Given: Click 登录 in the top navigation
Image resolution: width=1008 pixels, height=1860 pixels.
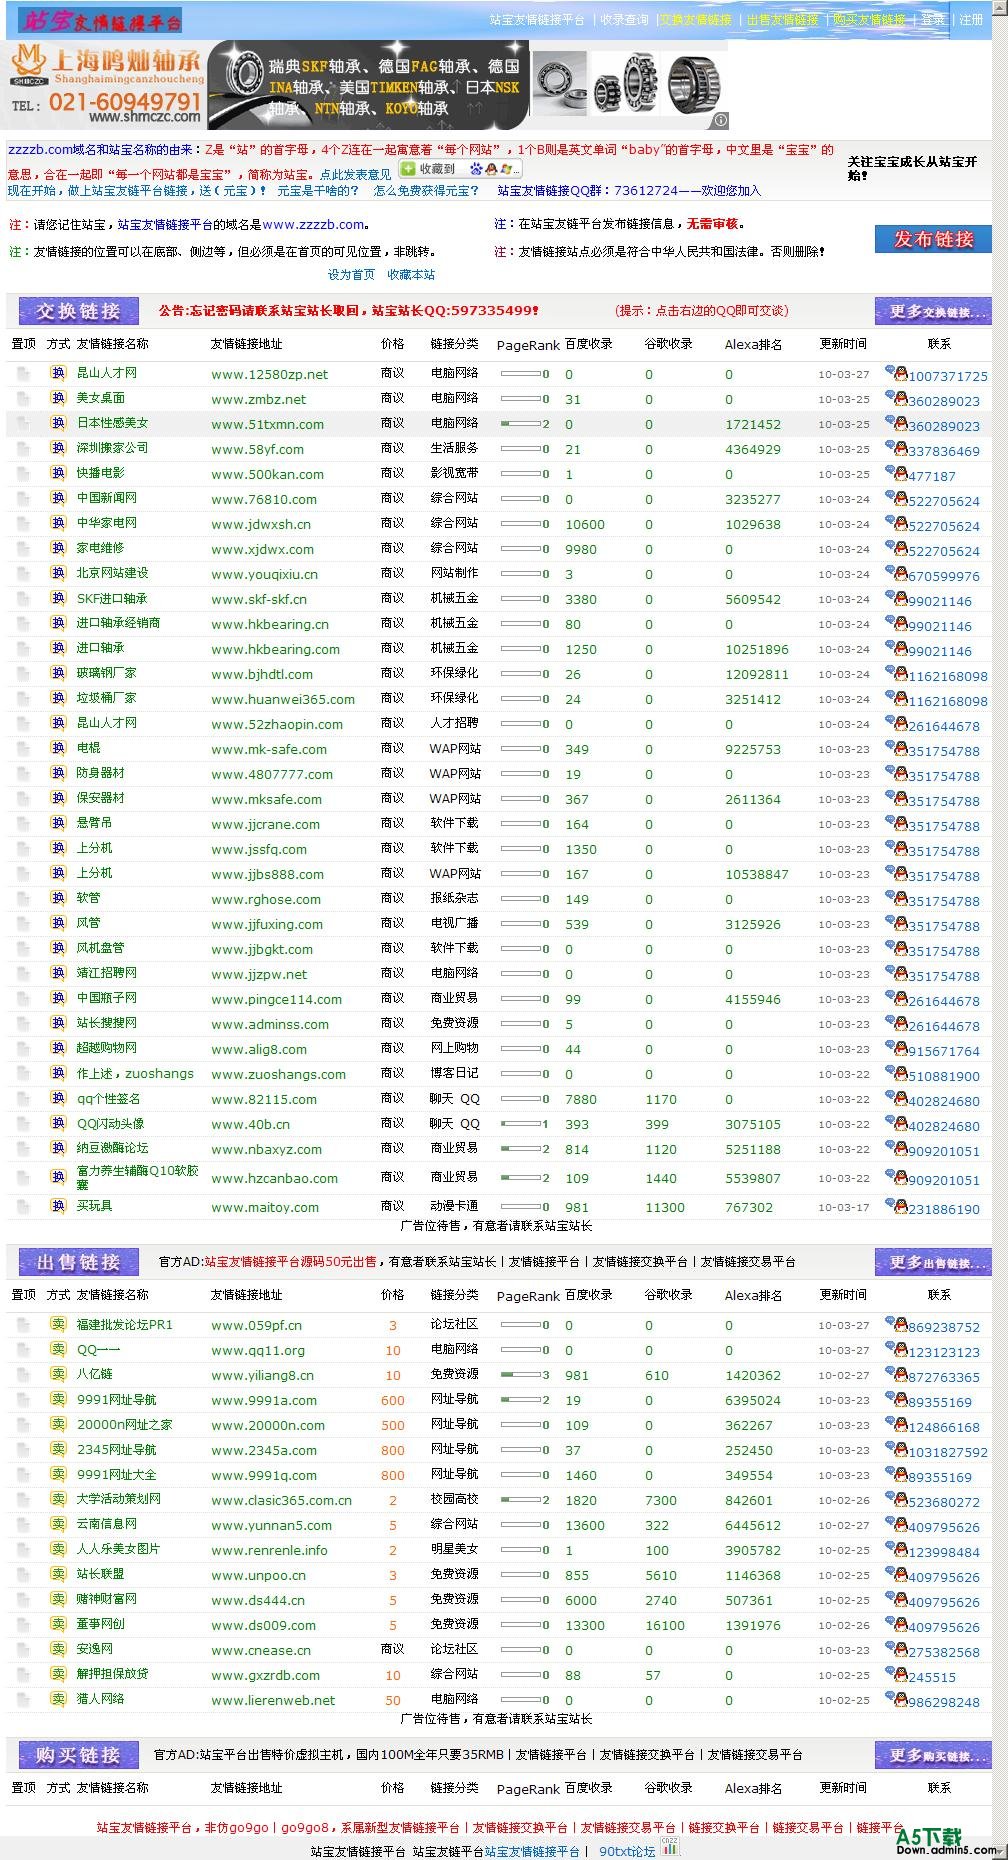Looking at the screenshot, I should (x=933, y=19).
